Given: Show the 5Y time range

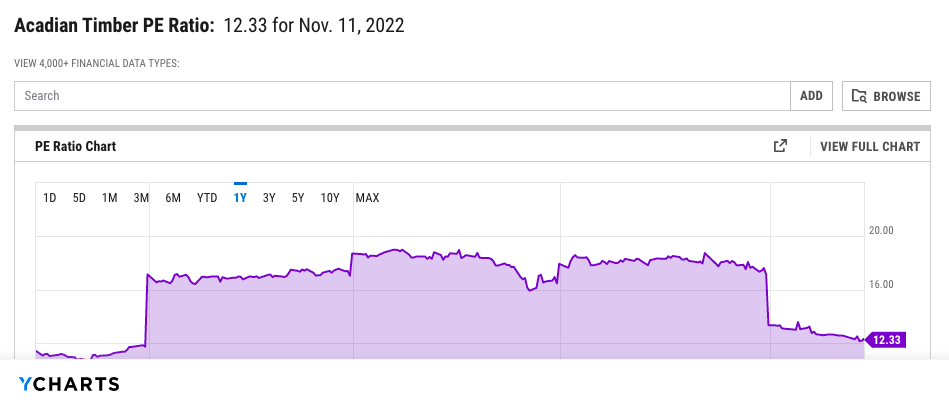Looking at the screenshot, I should pos(298,198).
